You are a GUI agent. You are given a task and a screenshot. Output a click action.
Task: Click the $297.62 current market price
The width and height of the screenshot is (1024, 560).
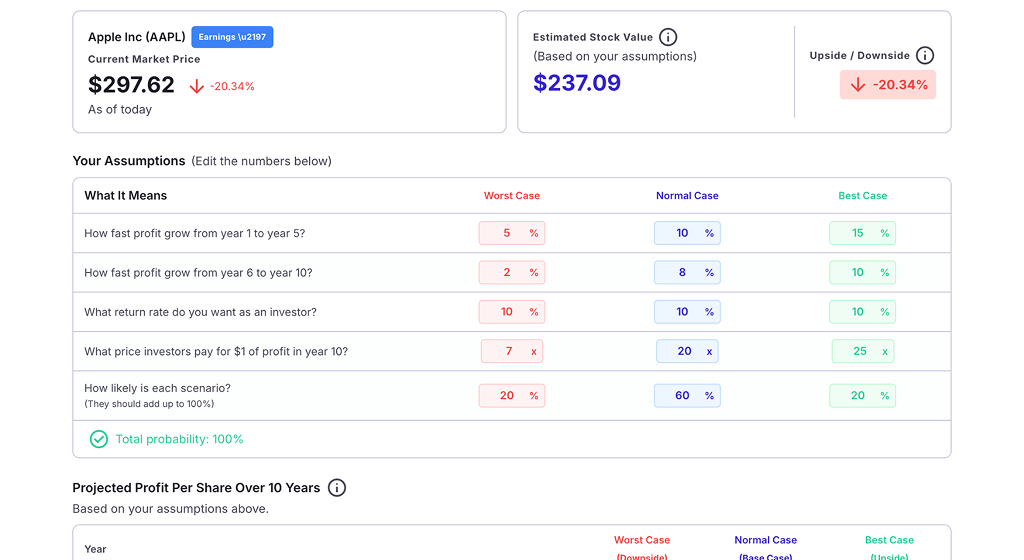131,85
